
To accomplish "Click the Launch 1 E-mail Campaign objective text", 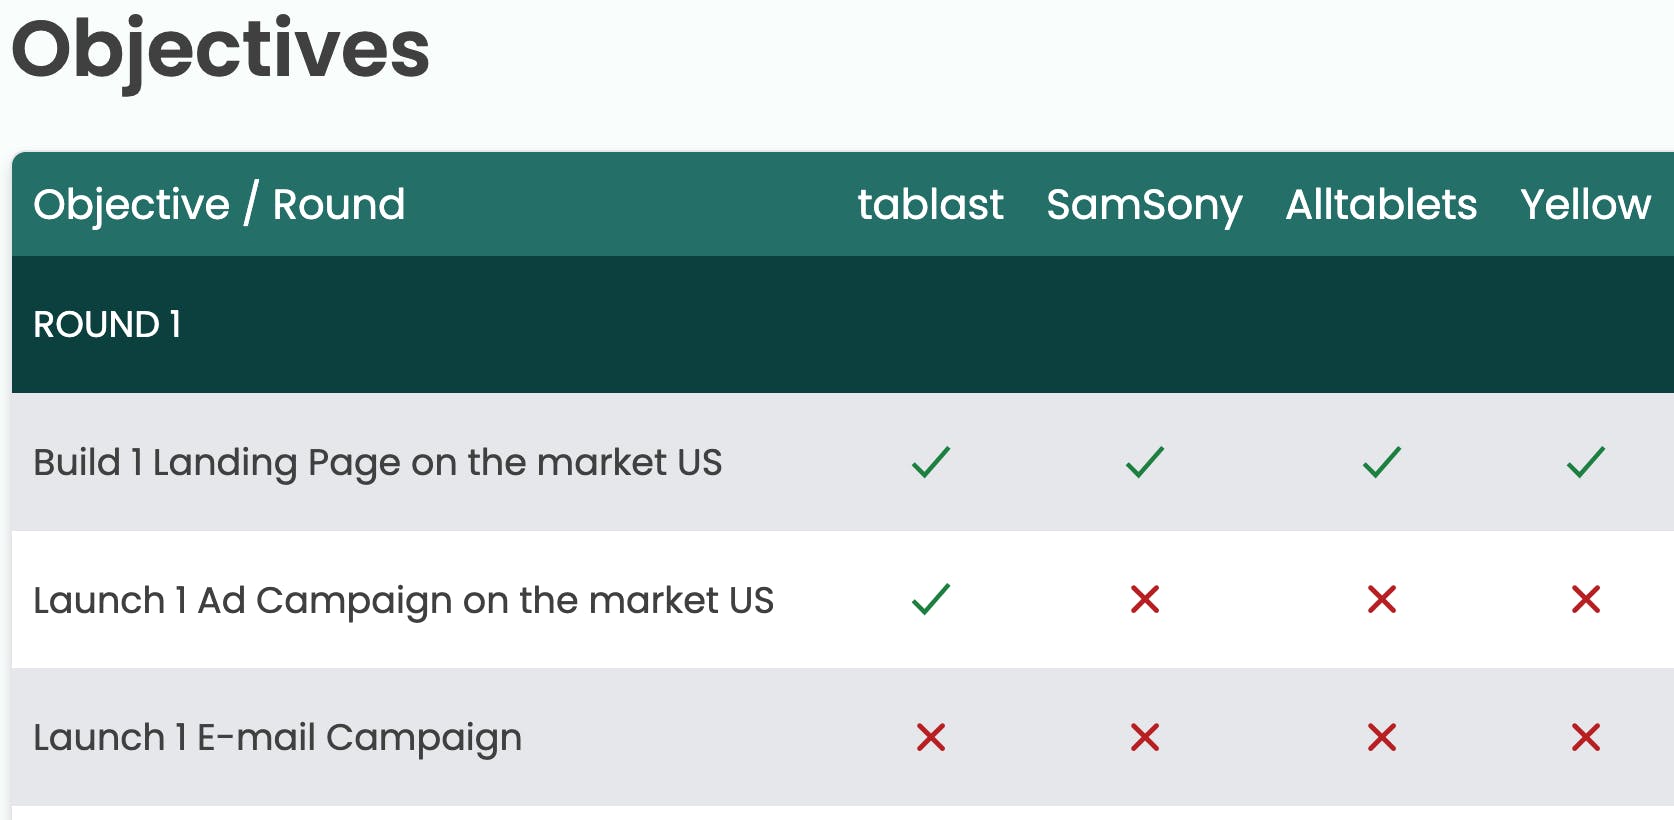I will (x=277, y=737).
